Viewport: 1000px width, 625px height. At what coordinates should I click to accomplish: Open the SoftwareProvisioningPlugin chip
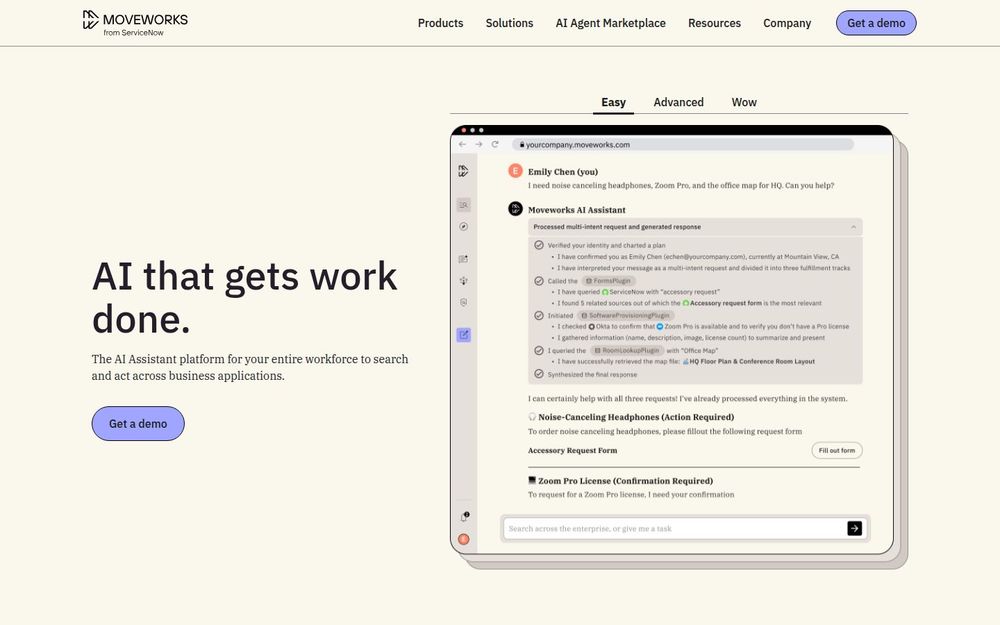click(x=626, y=316)
